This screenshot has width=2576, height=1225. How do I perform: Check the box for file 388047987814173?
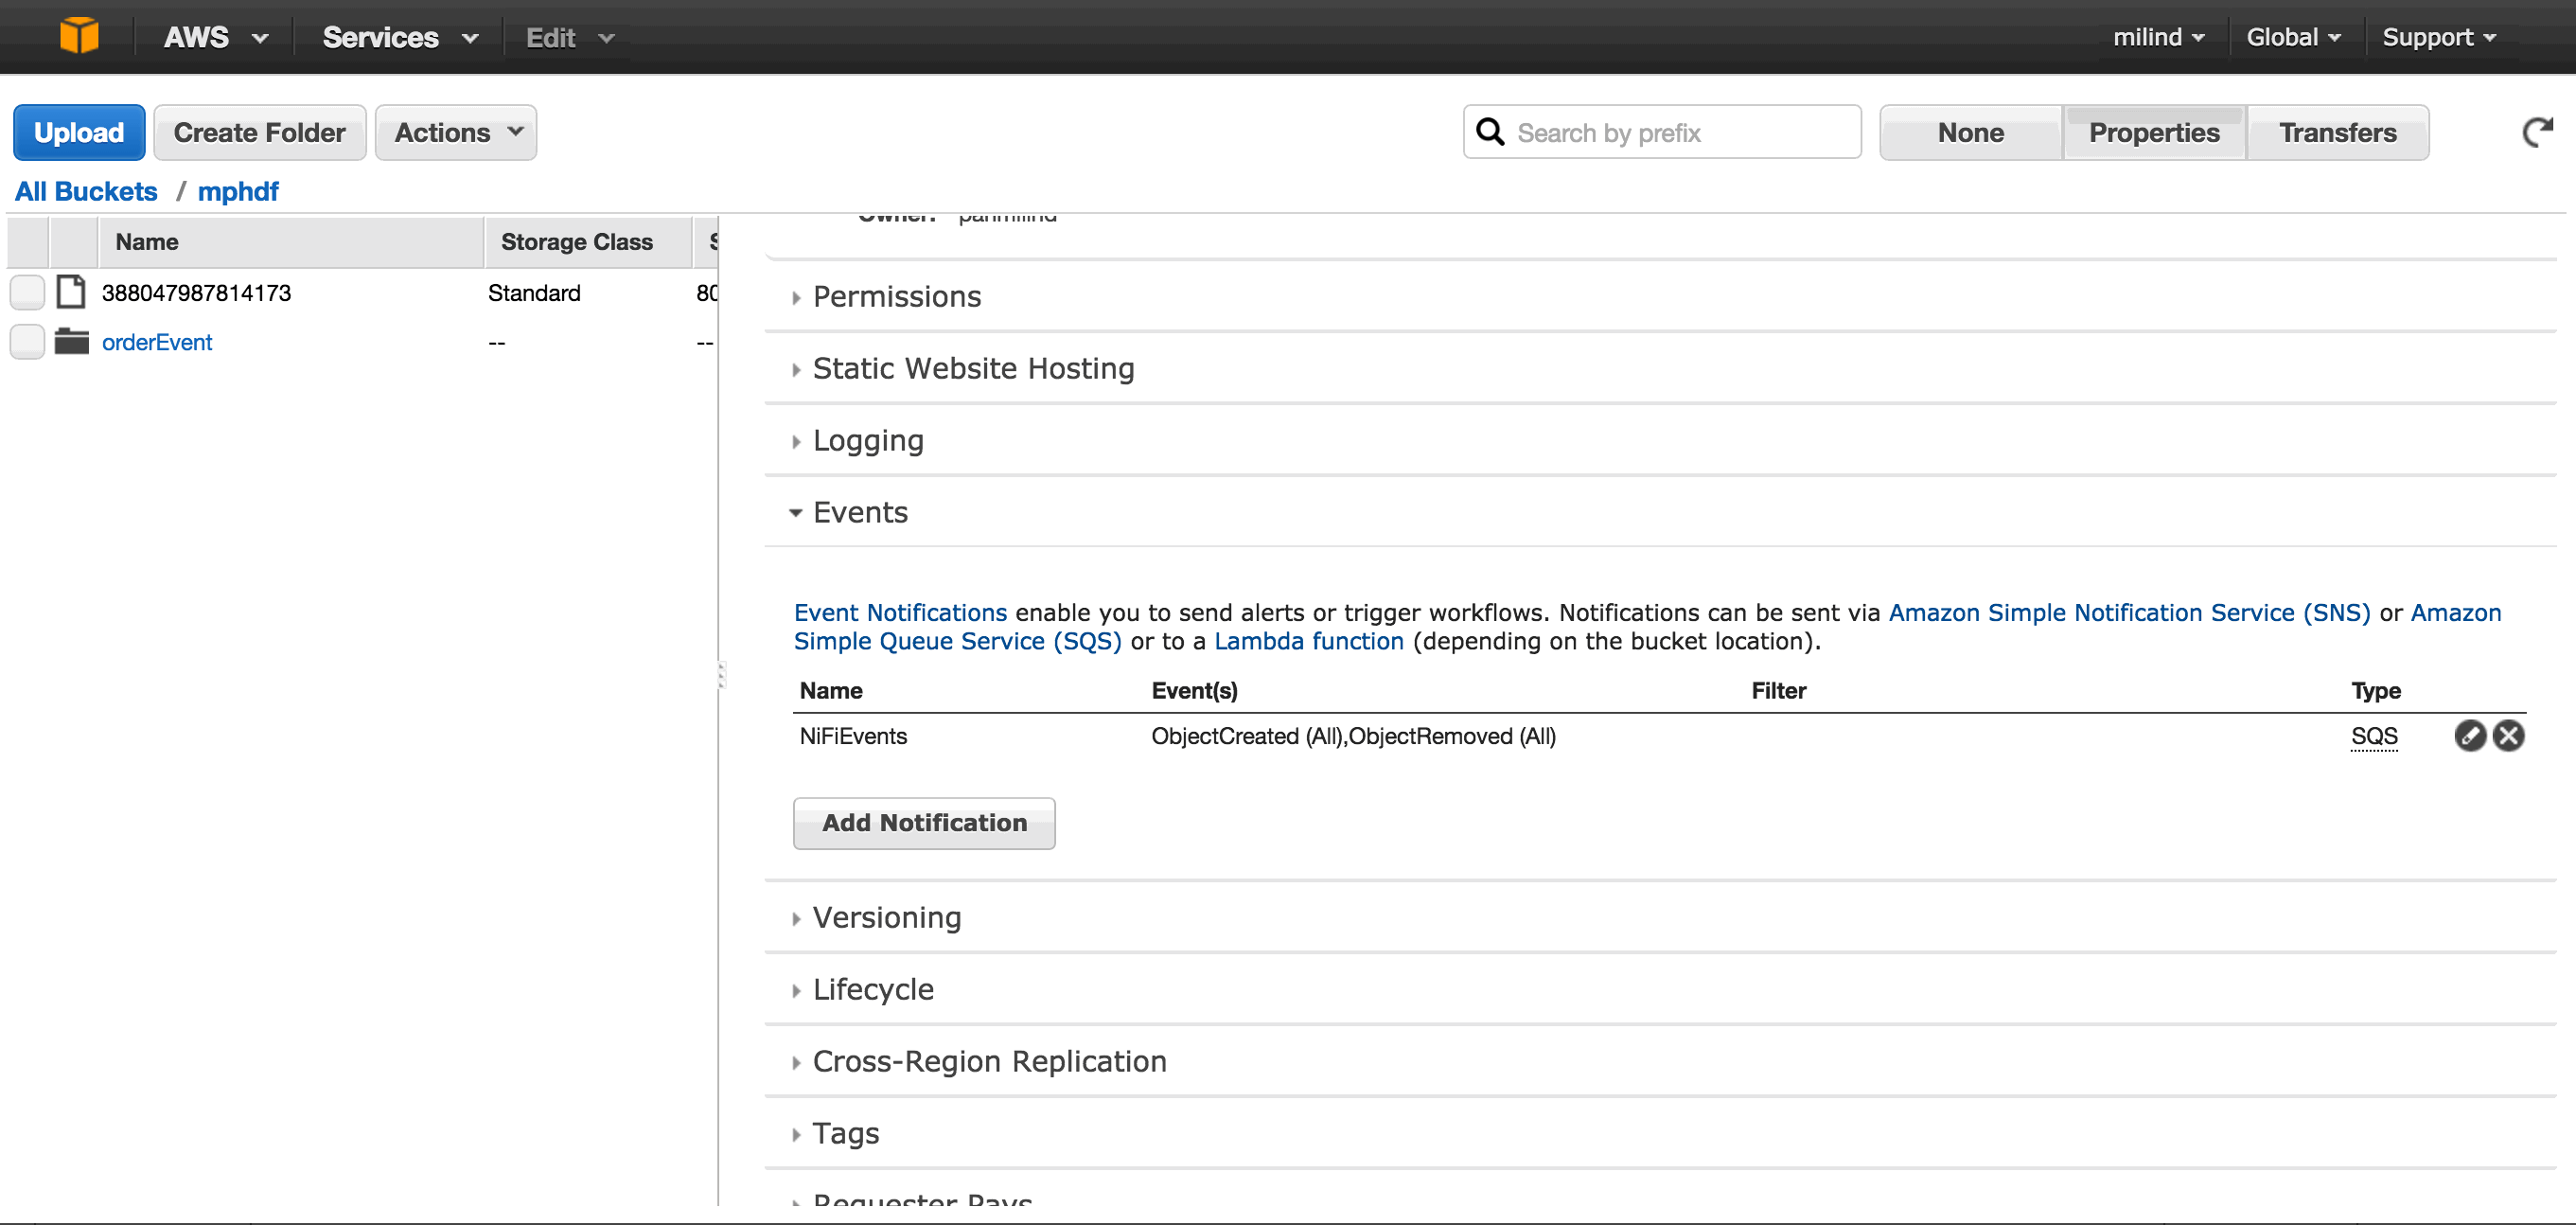tap(28, 292)
